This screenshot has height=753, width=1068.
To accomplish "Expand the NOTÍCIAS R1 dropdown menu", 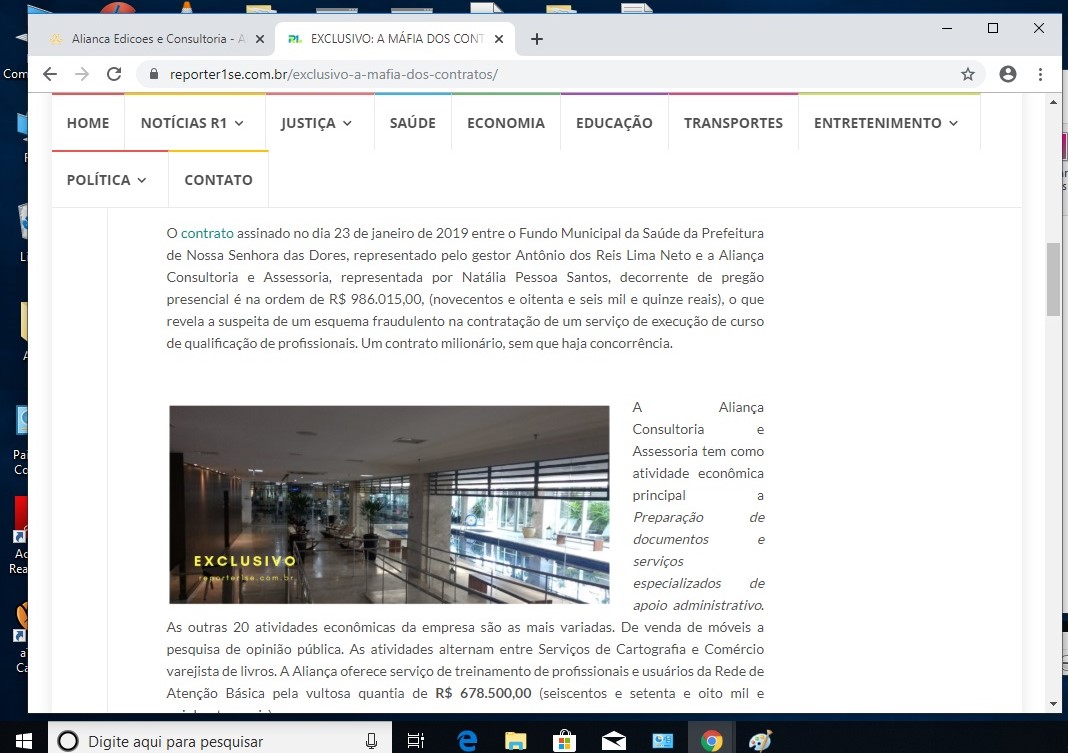I will coord(192,123).
